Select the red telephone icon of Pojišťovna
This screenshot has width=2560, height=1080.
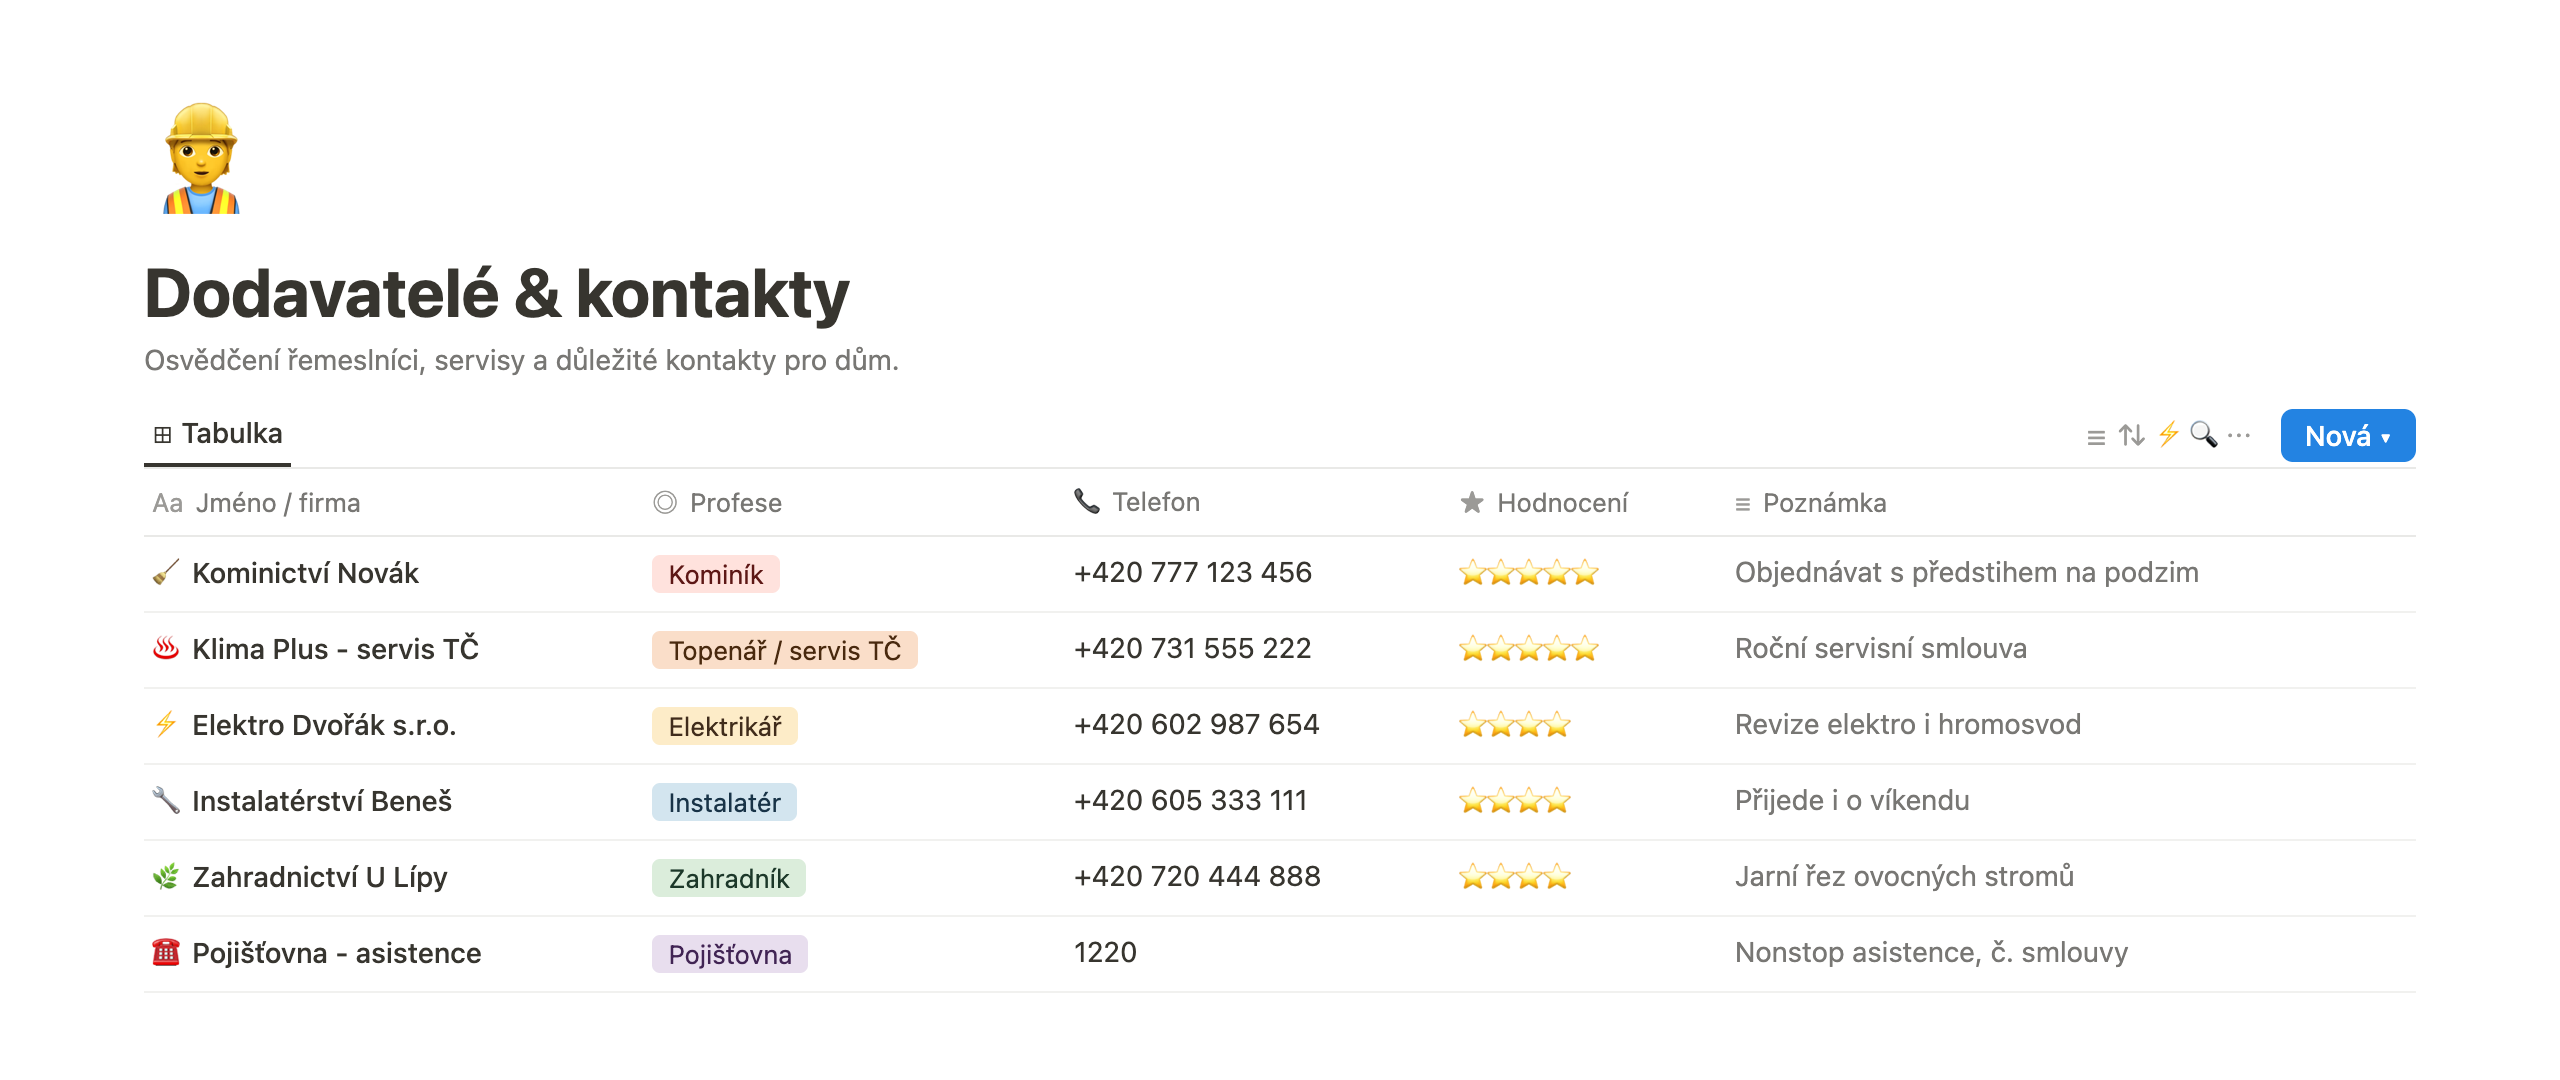[166, 953]
